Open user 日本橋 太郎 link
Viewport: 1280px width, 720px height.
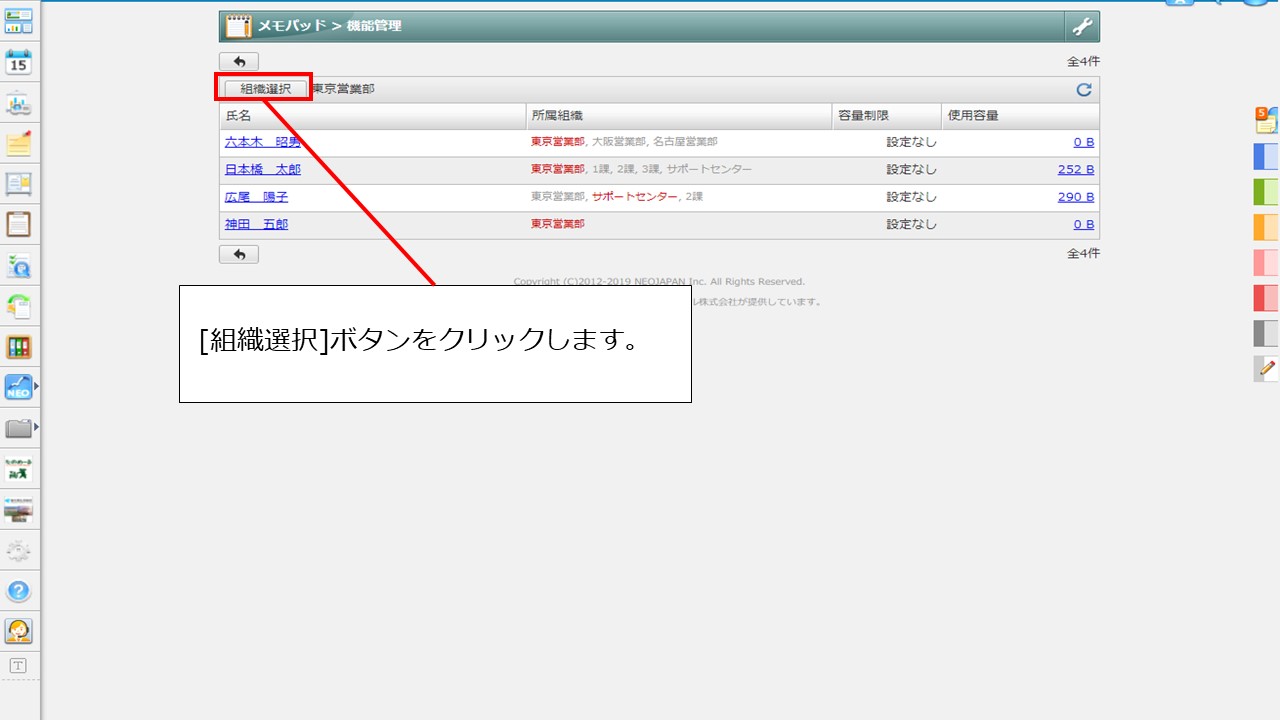262,170
